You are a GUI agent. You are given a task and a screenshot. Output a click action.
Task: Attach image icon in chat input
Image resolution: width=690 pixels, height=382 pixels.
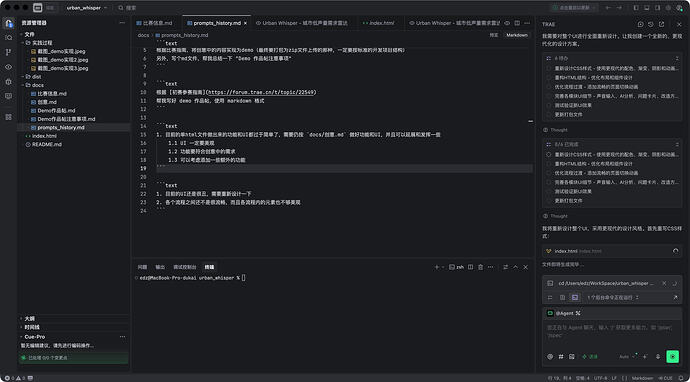coord(572,357)
